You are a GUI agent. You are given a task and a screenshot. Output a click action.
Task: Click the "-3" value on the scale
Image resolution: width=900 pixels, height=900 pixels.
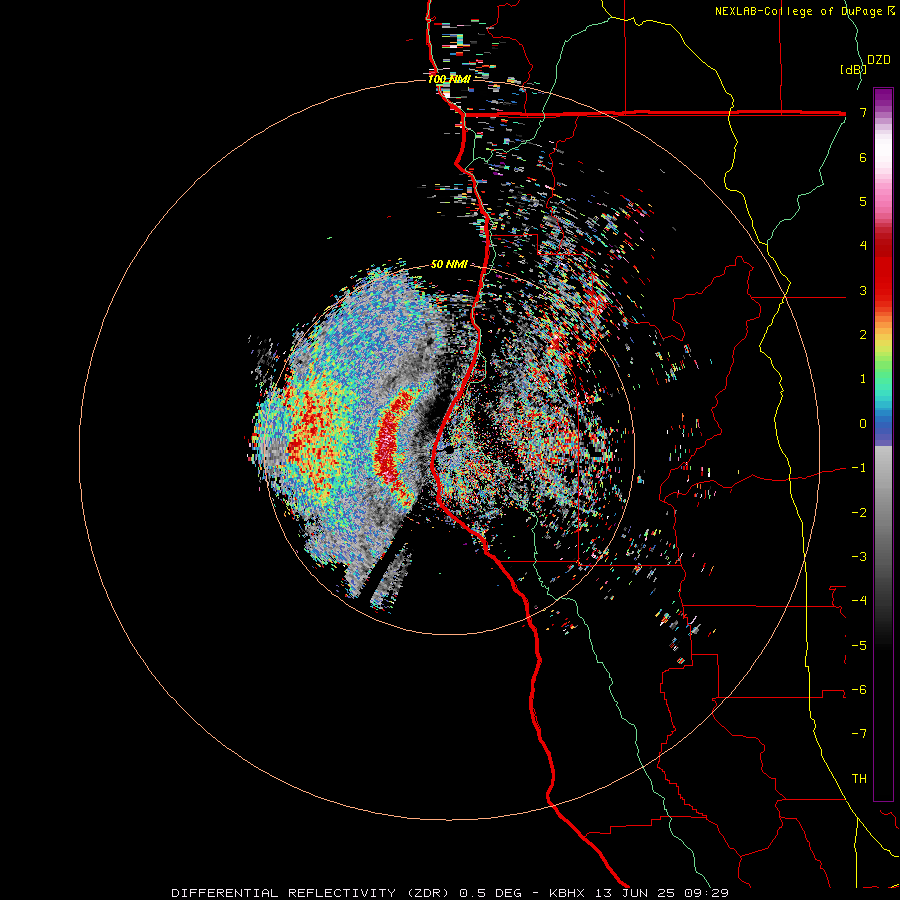tap(859, 557)
